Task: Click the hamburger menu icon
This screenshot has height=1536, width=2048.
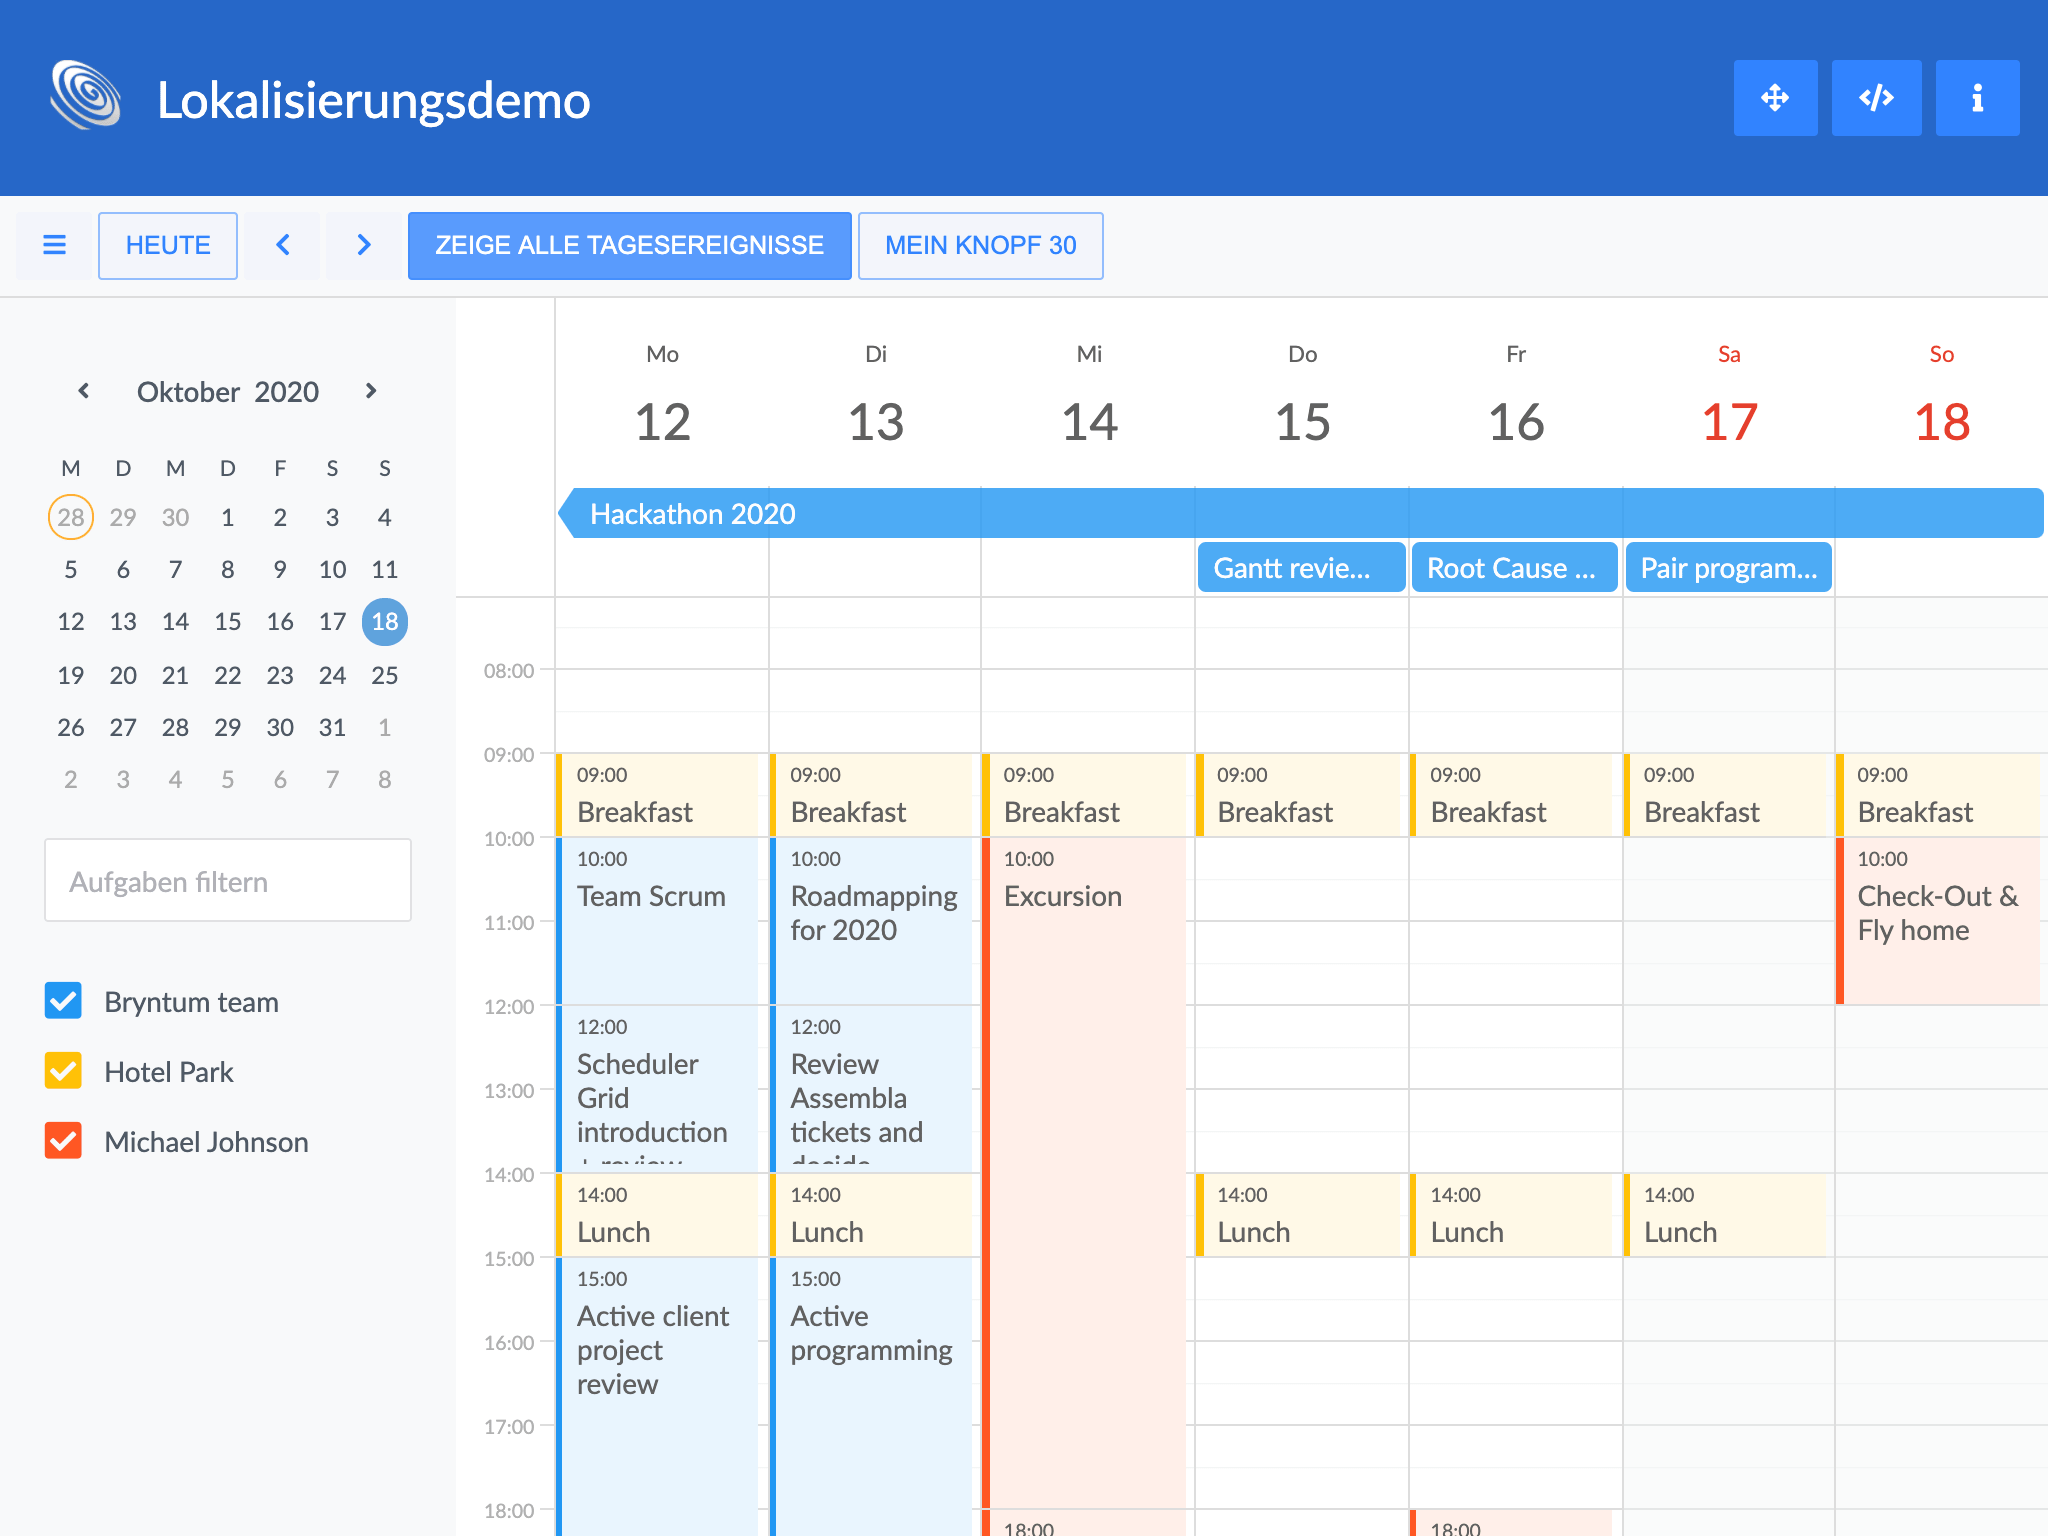Action: click(55, 245)
